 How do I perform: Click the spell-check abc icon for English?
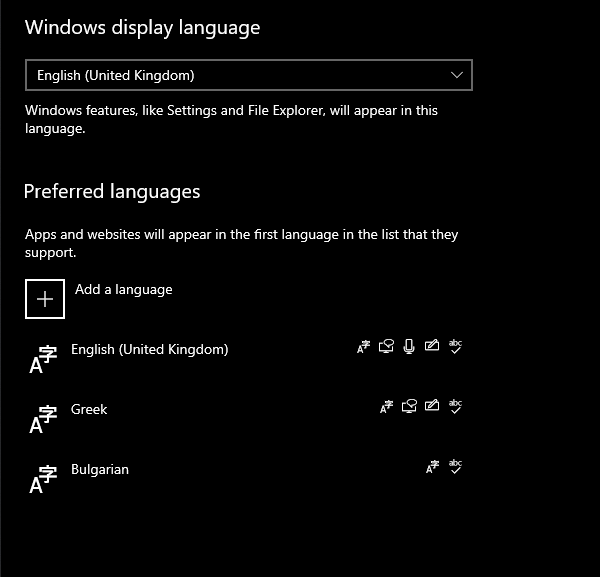point(456,347)
